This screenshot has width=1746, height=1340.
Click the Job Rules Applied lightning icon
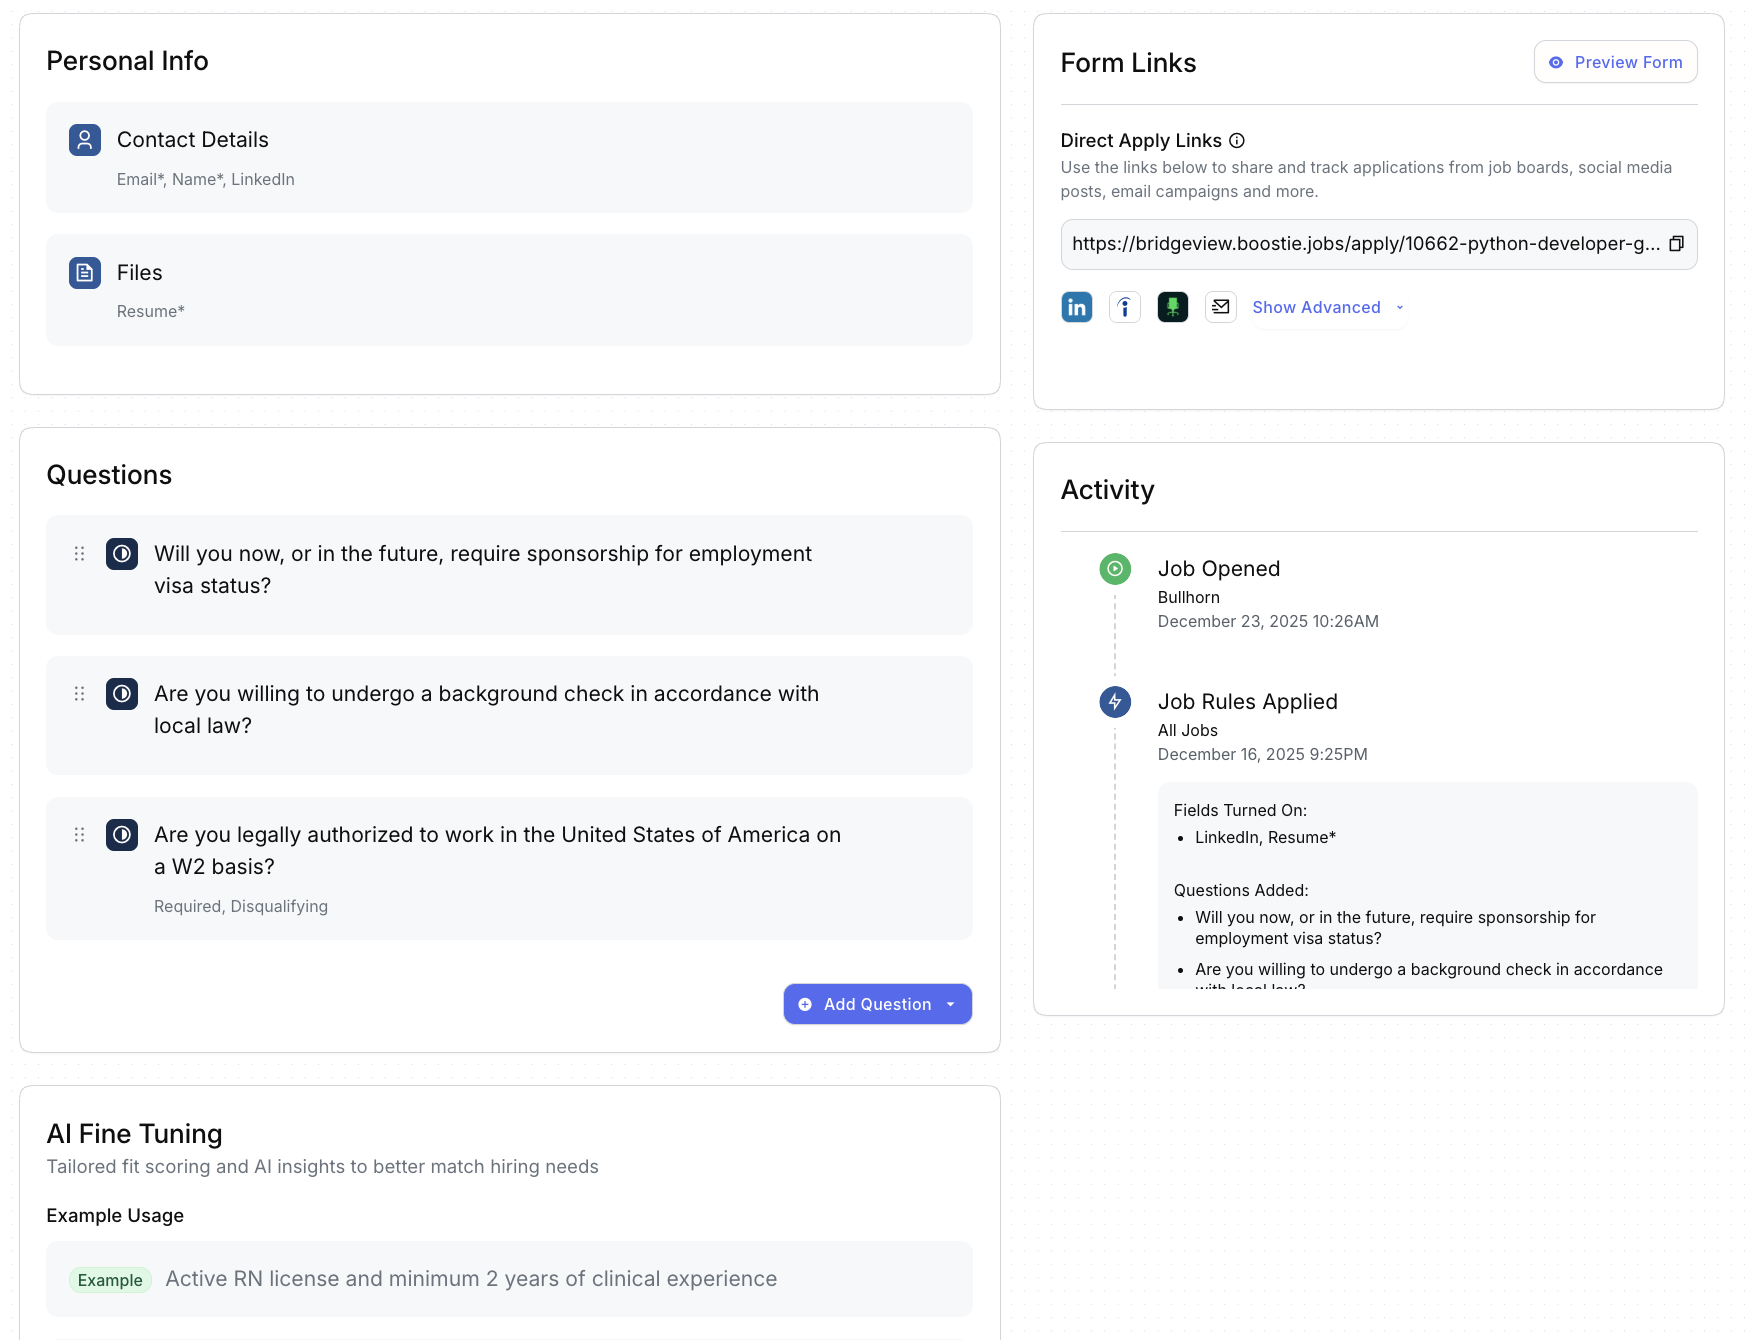coord(1115,702)
